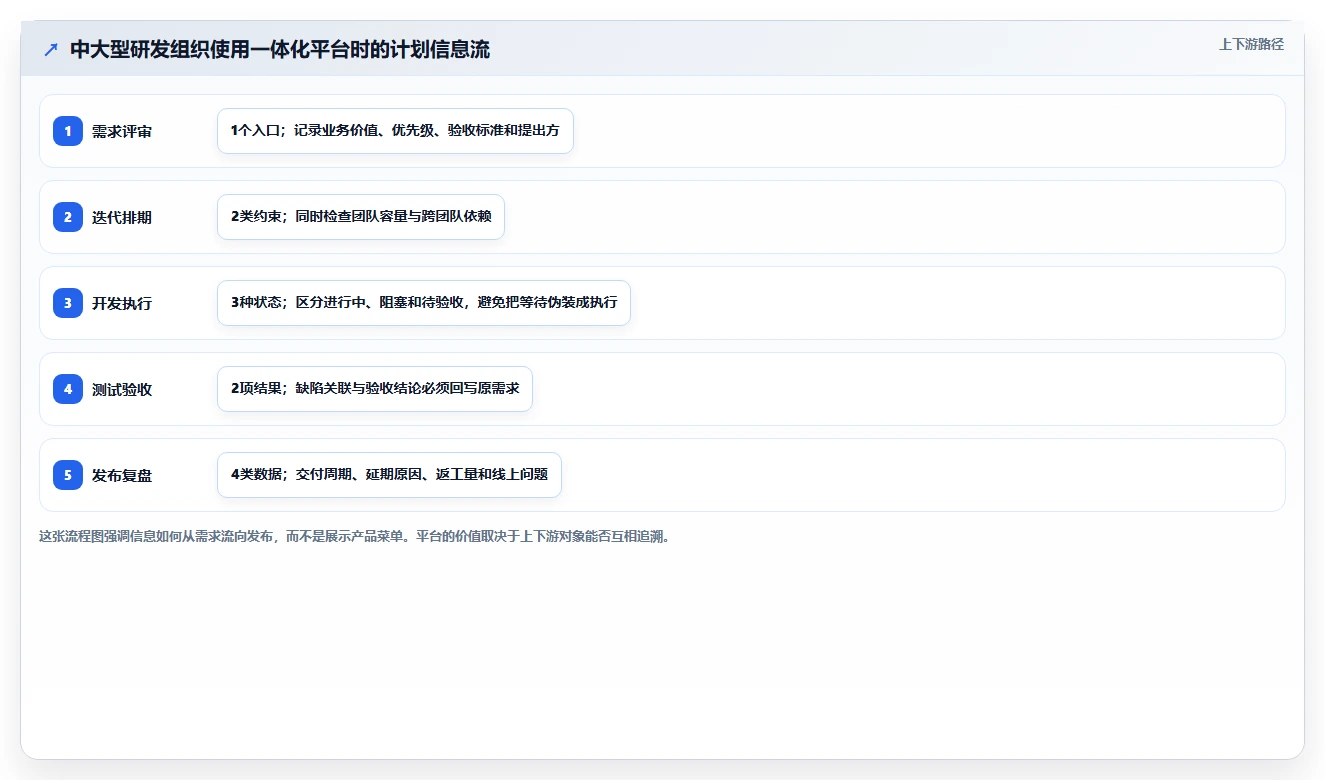
Task: Open the 1个入口 description box
Action: click(x=395, y=131)
